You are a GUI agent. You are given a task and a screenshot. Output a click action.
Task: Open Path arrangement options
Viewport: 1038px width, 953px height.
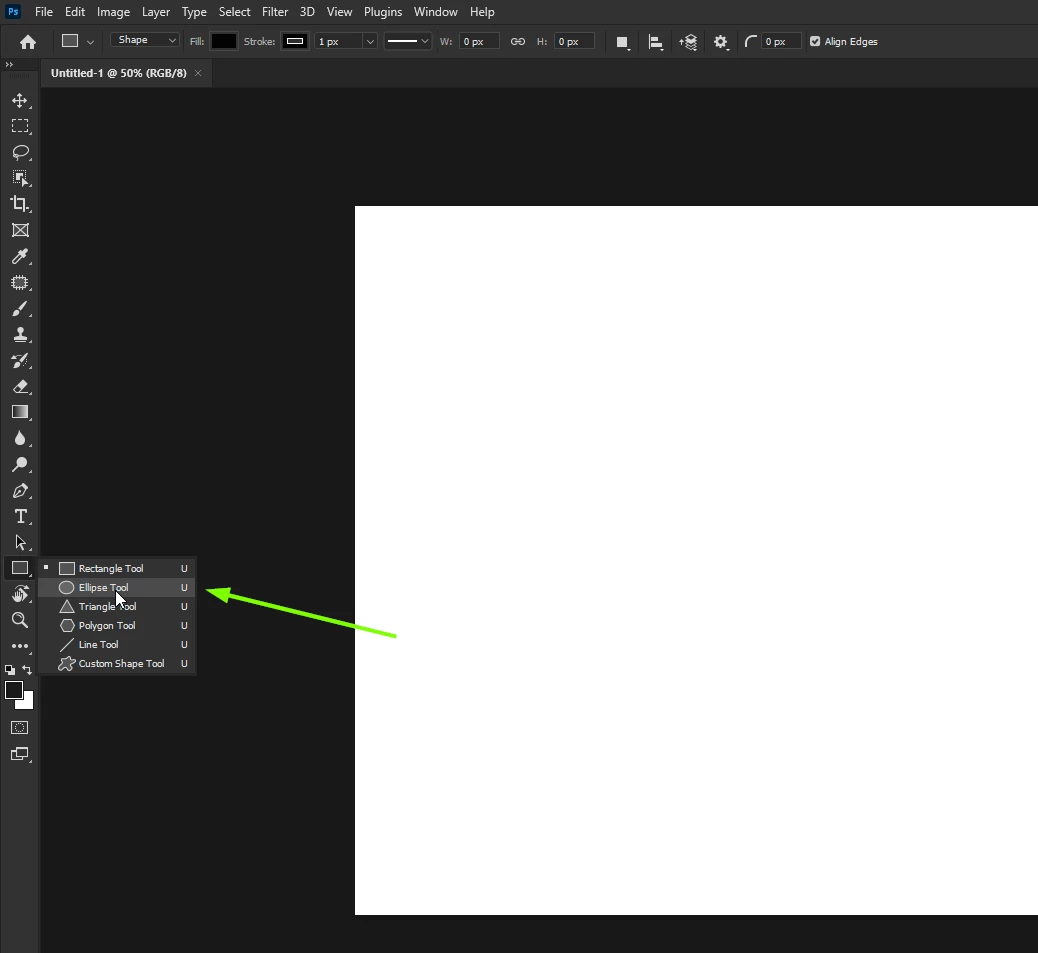688,42
